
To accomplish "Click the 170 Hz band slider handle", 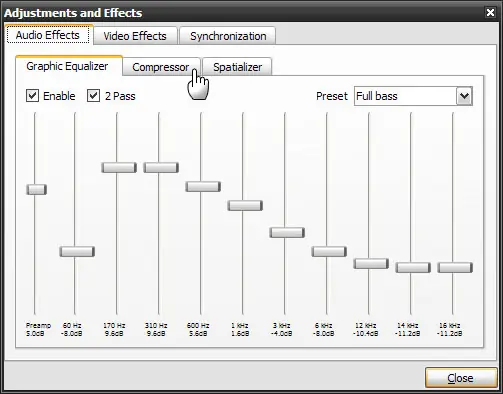I will click(x=119, y=167).
